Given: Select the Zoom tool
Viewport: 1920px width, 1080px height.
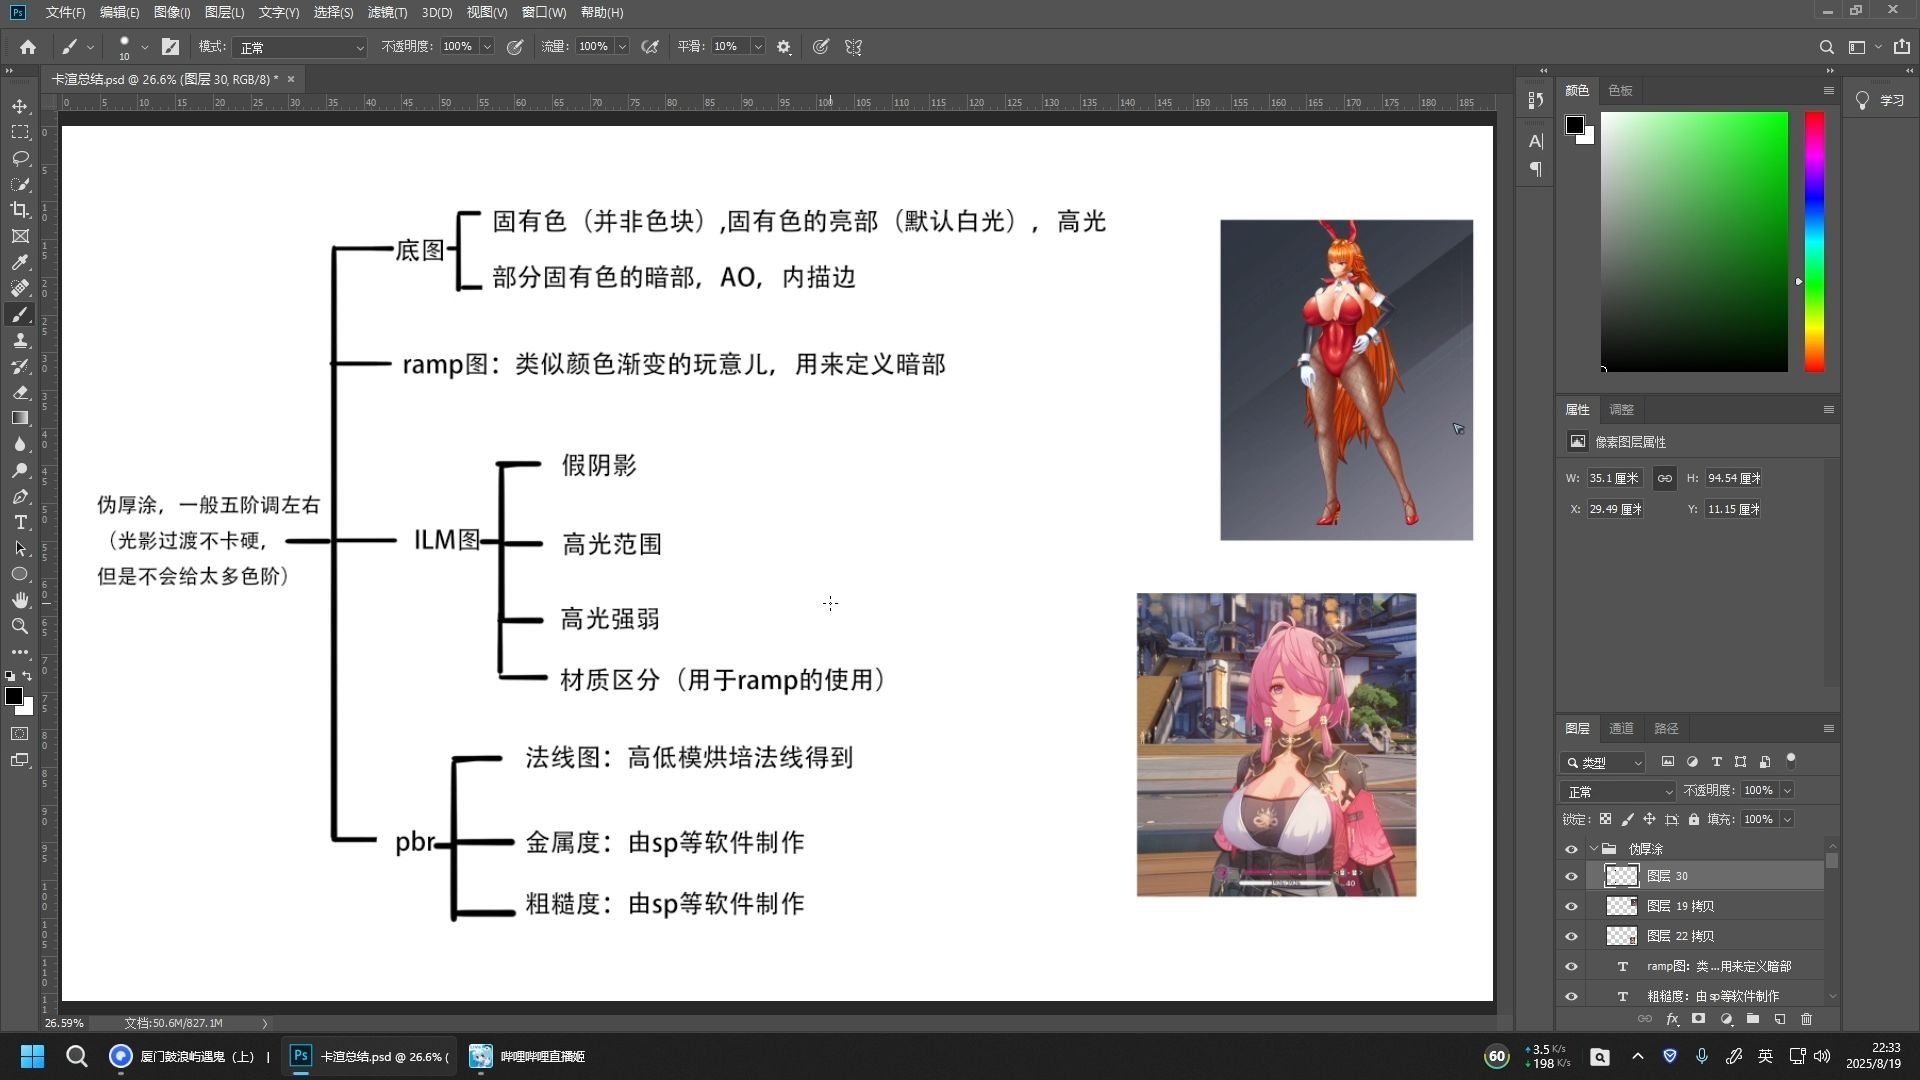Looking at the screenshot, I should (x=20, y=626).
